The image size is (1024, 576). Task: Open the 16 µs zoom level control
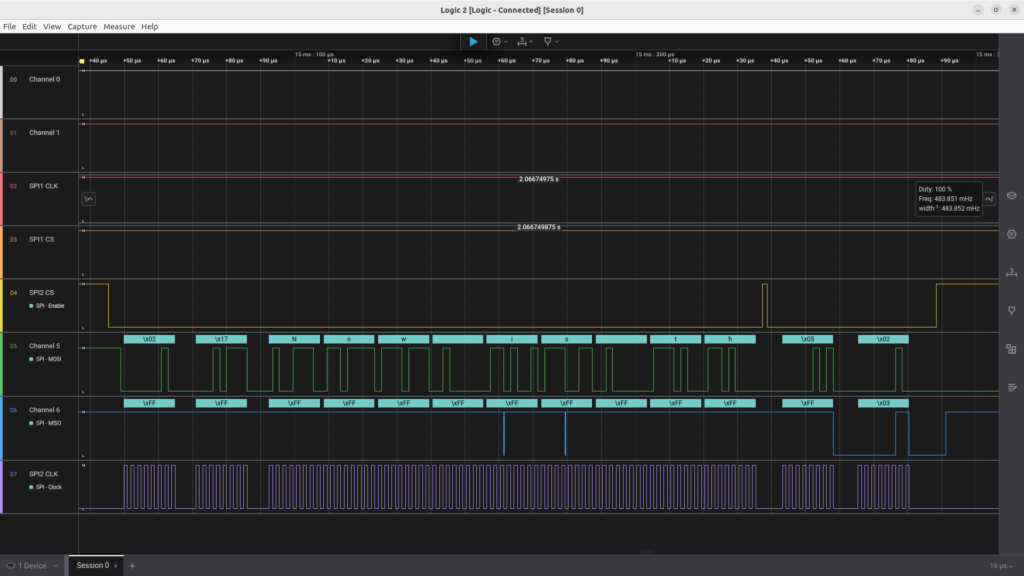pos(1001,566)
